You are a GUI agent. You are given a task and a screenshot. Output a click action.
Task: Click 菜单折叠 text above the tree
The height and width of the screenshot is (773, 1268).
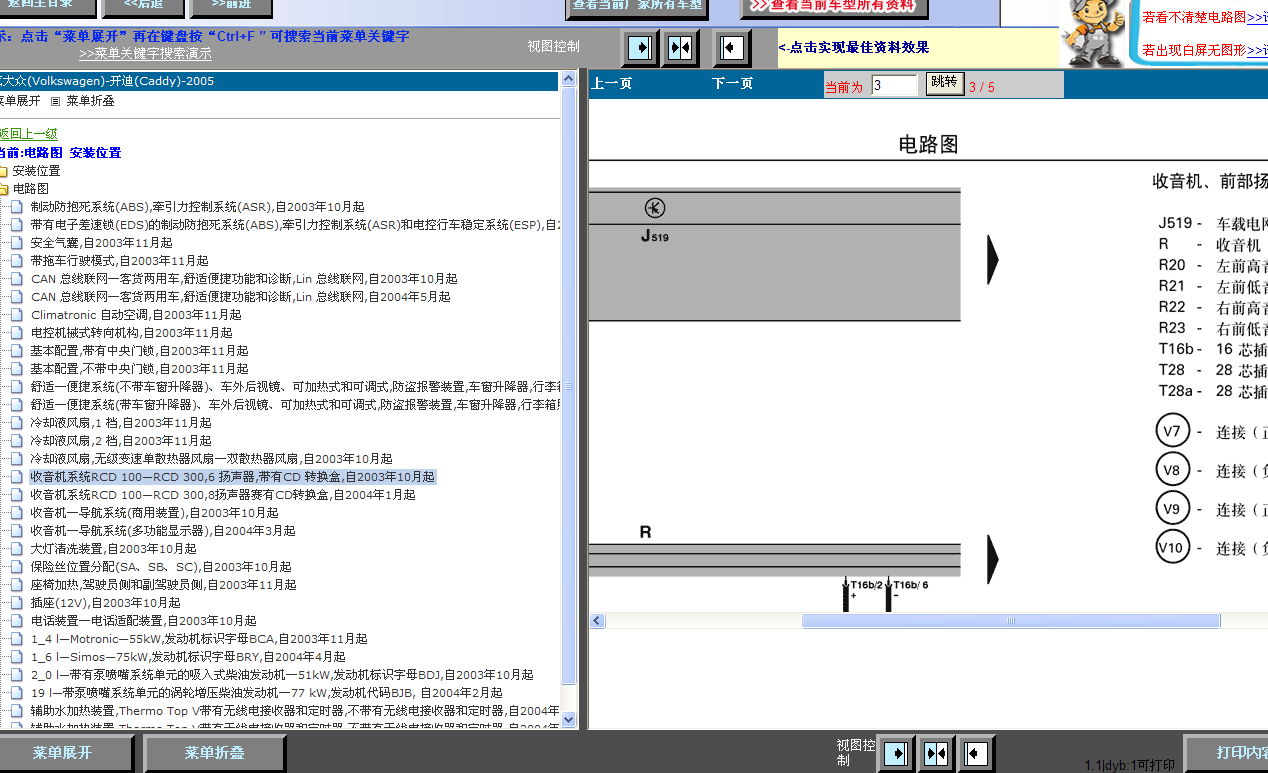click(x=91, y=101)
